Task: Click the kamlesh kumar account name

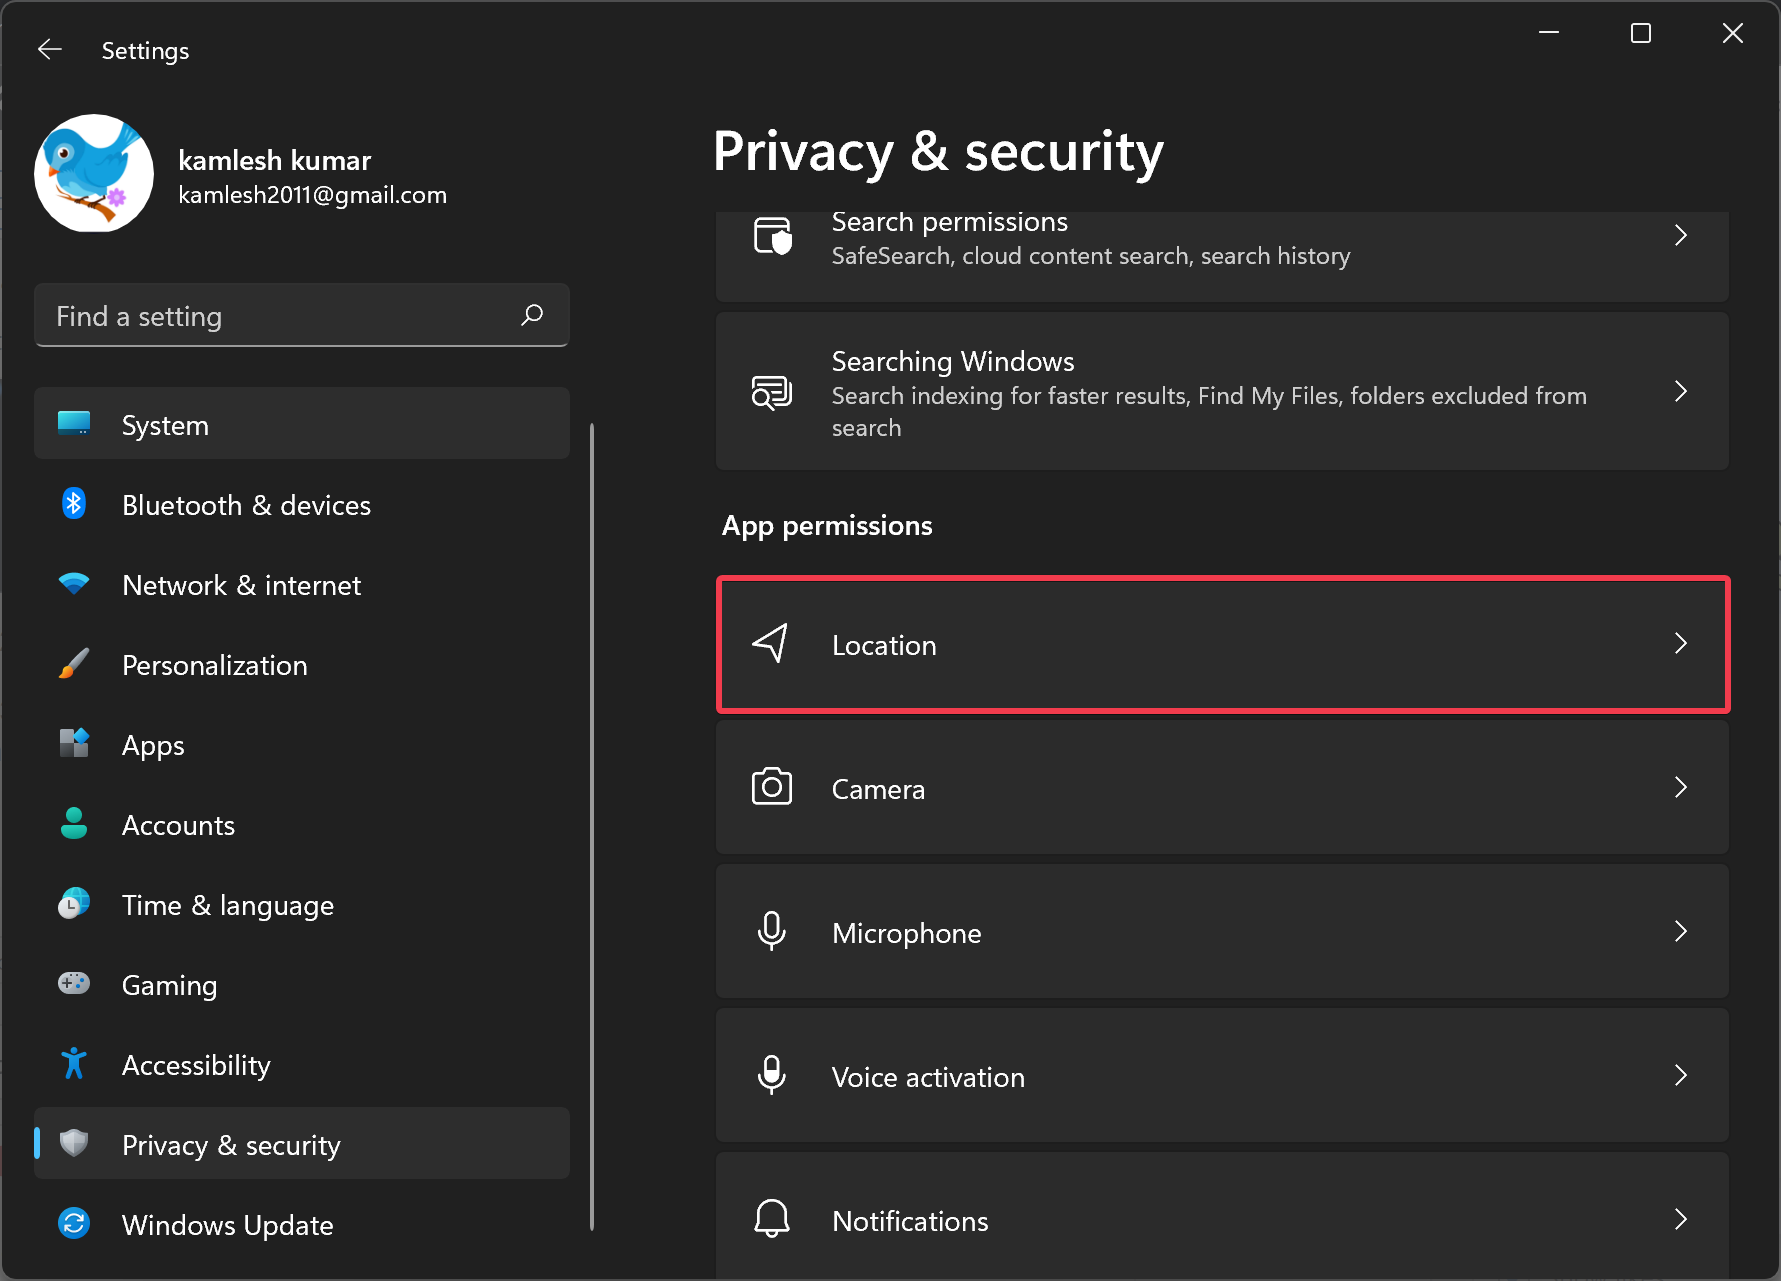Action: pos(274,160)
